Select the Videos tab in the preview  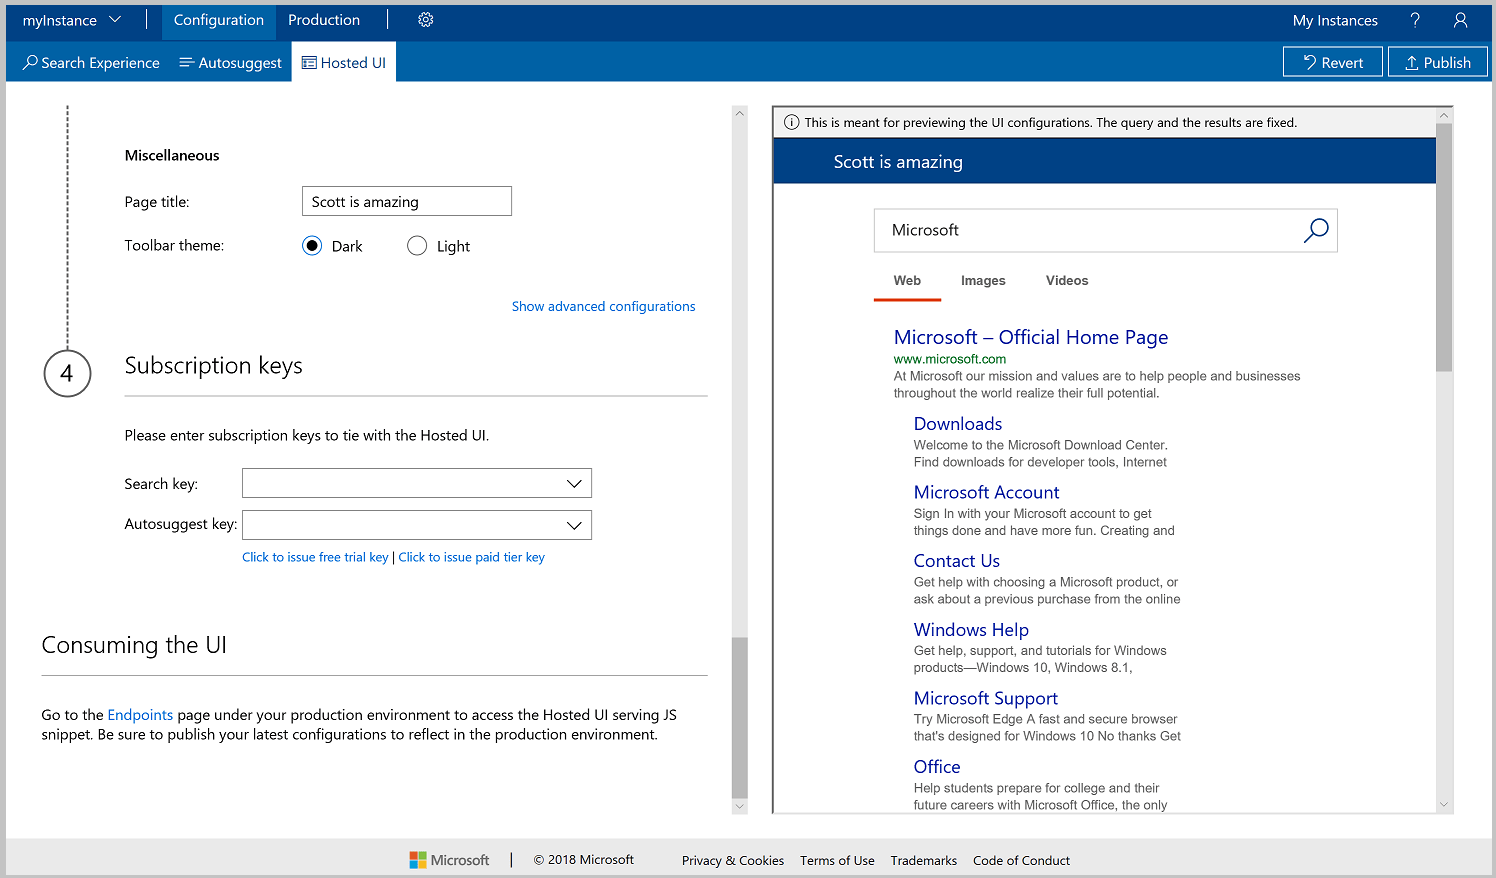tap(1066, 280)
